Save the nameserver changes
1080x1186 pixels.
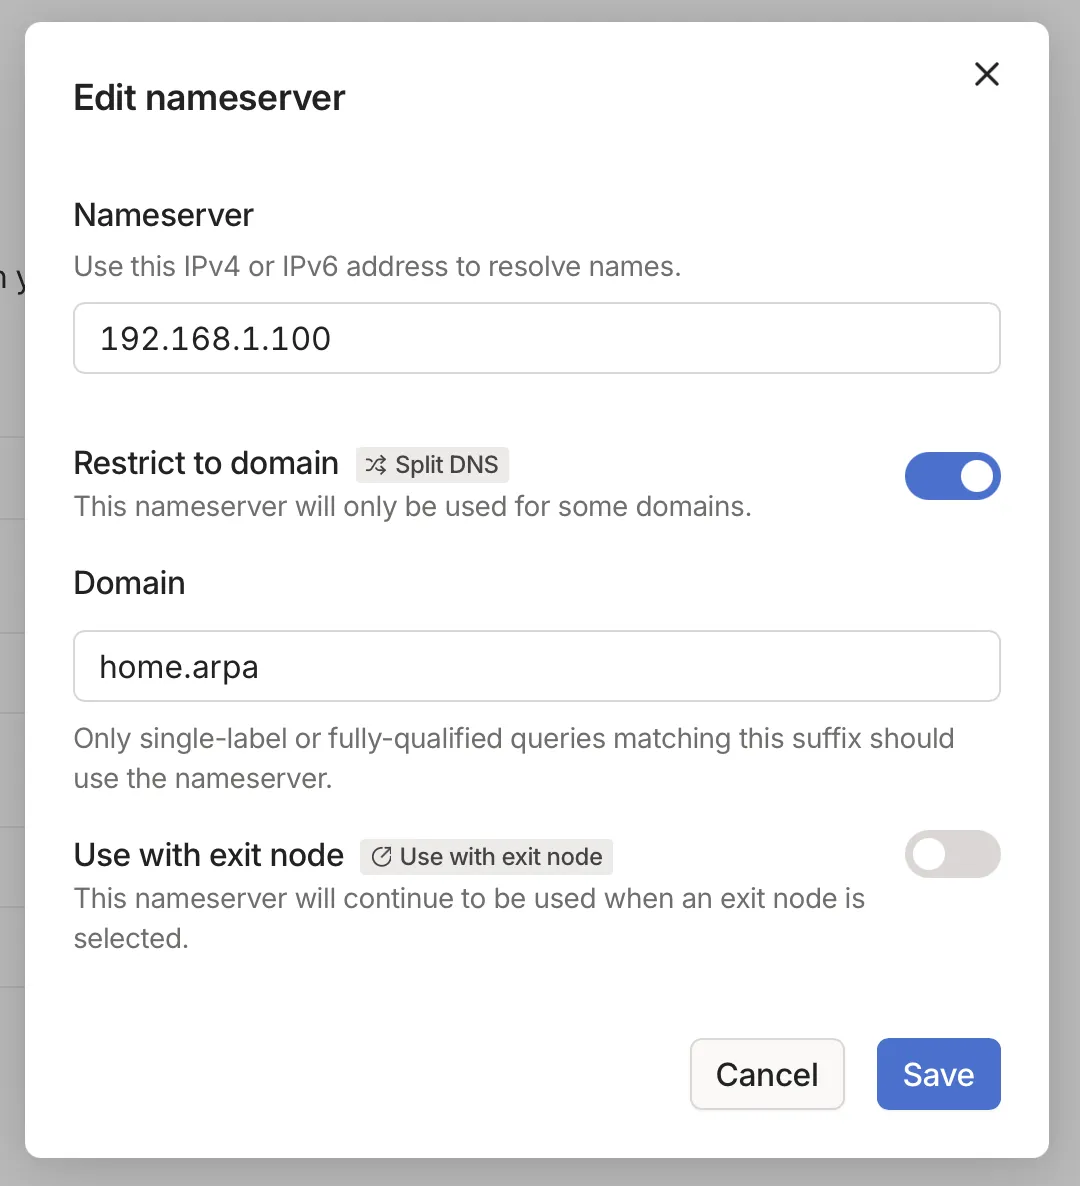click(937, 1073)
